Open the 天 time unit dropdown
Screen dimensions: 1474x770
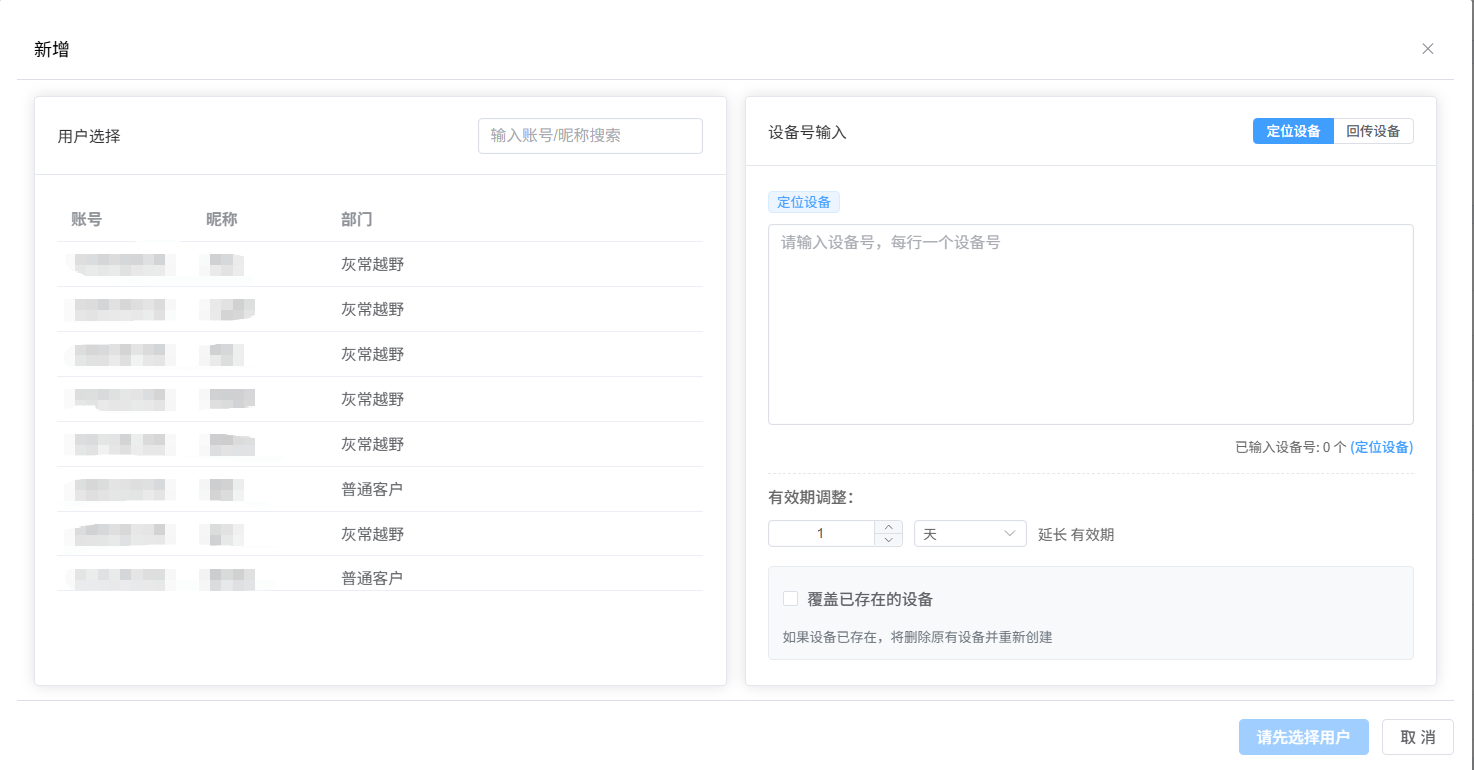(x=969, y=533)
